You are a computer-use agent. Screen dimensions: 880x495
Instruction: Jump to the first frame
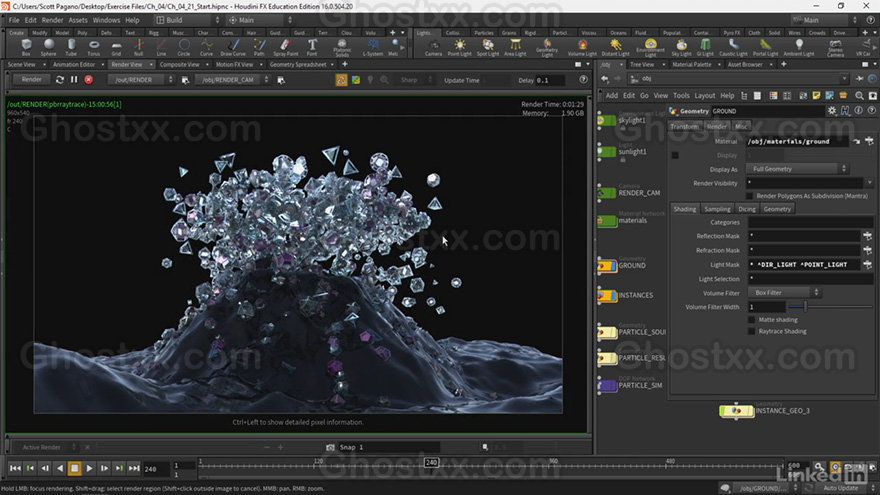pyautogui.click(x=15, y=468)
